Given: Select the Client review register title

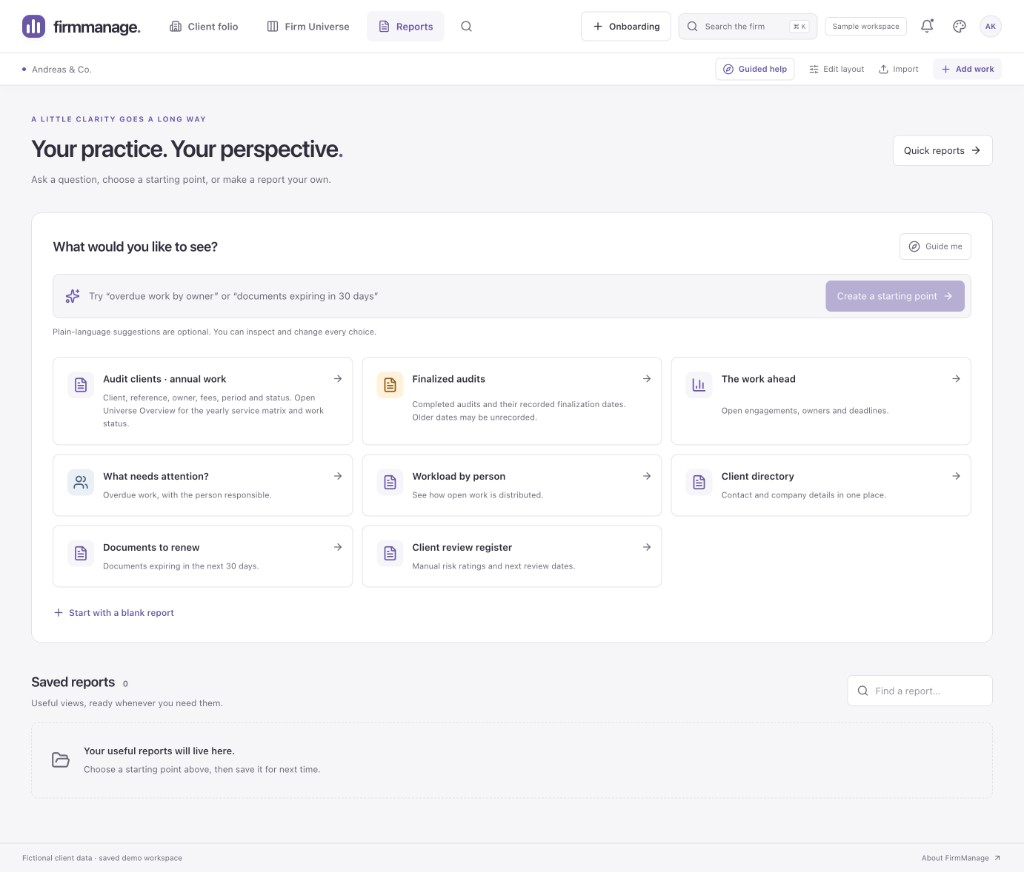Looking at the screenshot, I should (462, 547).
